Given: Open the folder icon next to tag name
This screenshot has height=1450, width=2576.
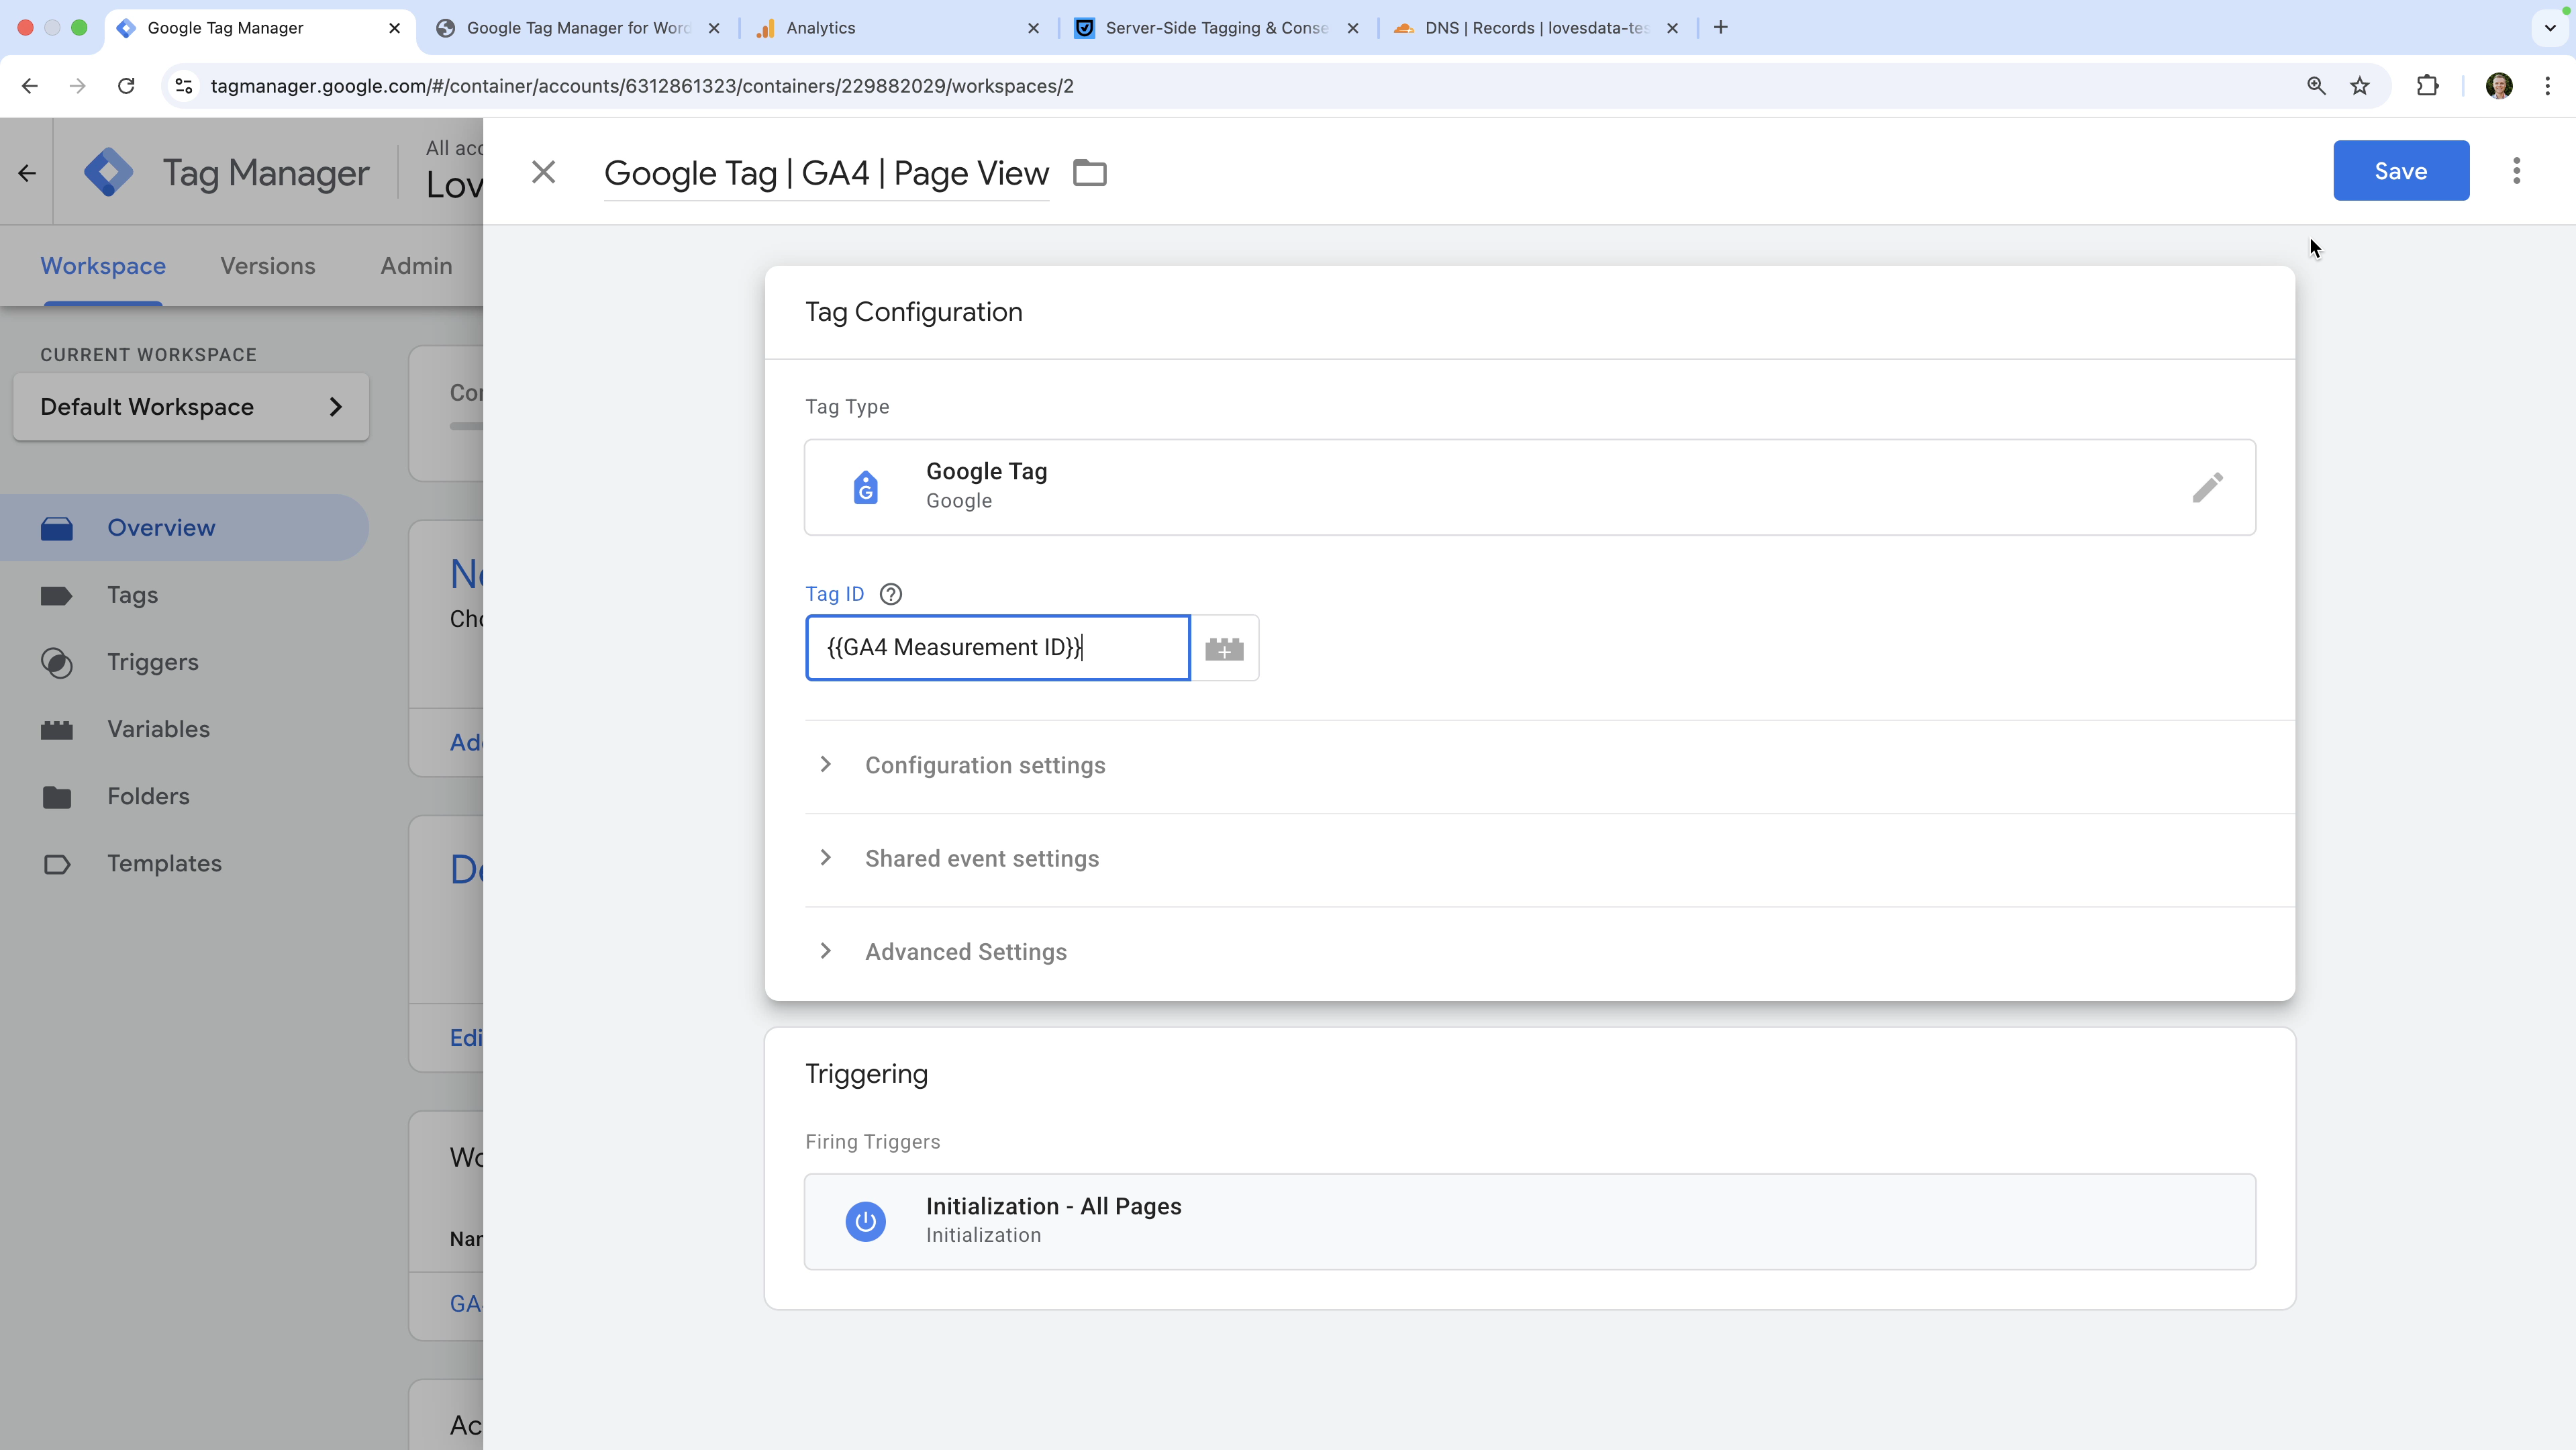Looking at the screenshot, I should point(1089,173).
